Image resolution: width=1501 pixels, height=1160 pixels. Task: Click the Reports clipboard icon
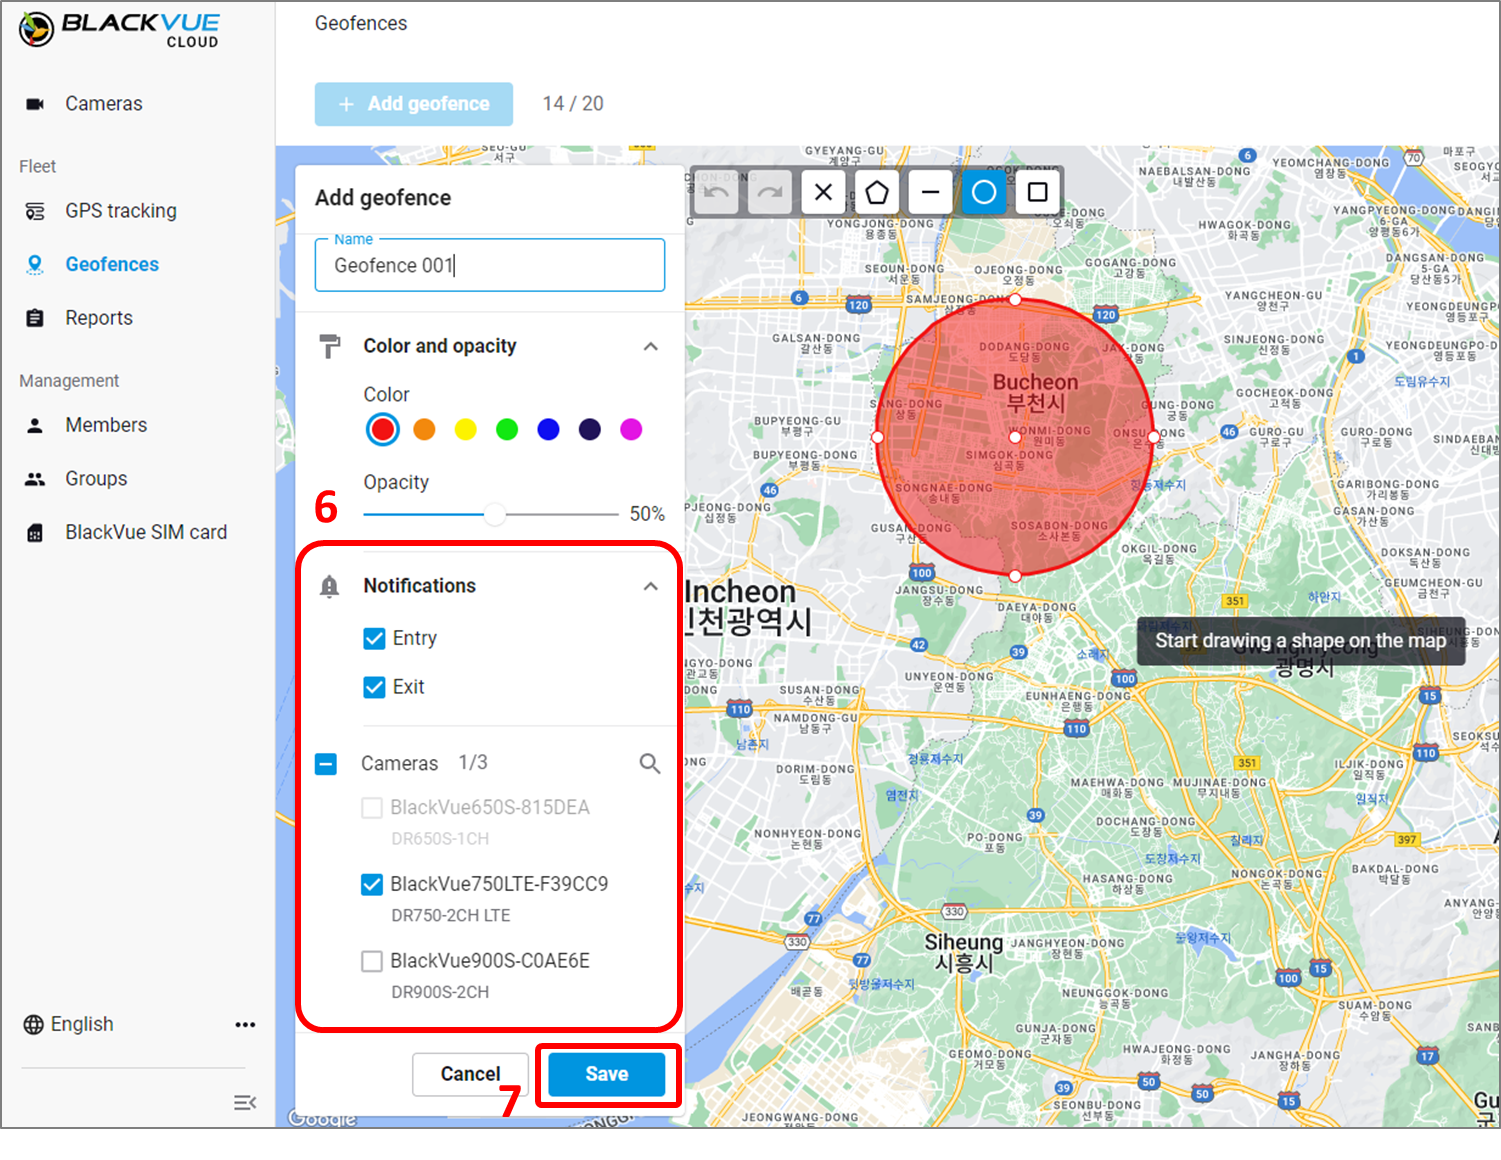pos(35,318)
